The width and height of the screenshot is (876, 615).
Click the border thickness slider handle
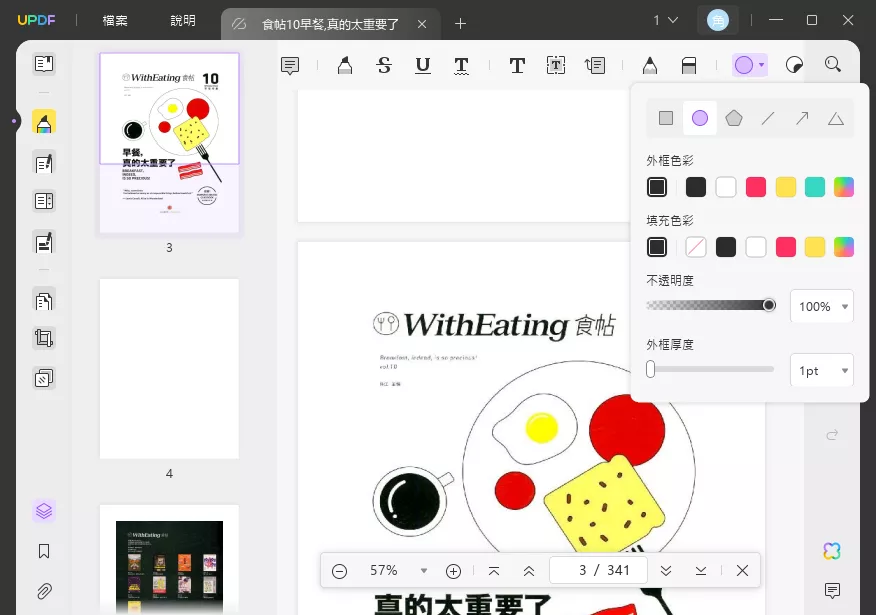pyautogui.click(x=650, y=369)
